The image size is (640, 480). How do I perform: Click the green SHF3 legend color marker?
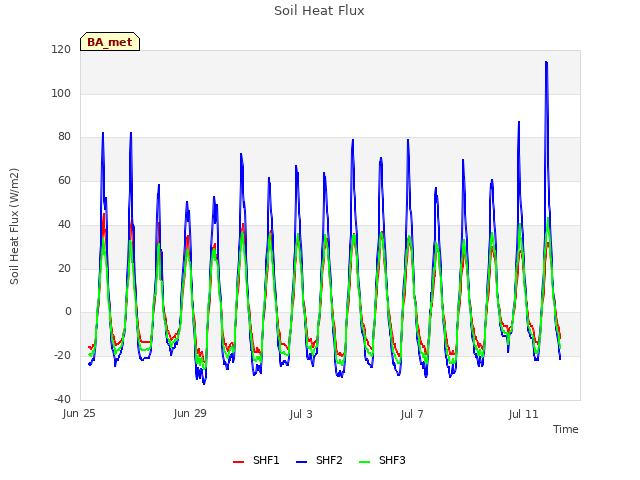tap(364, 462)
